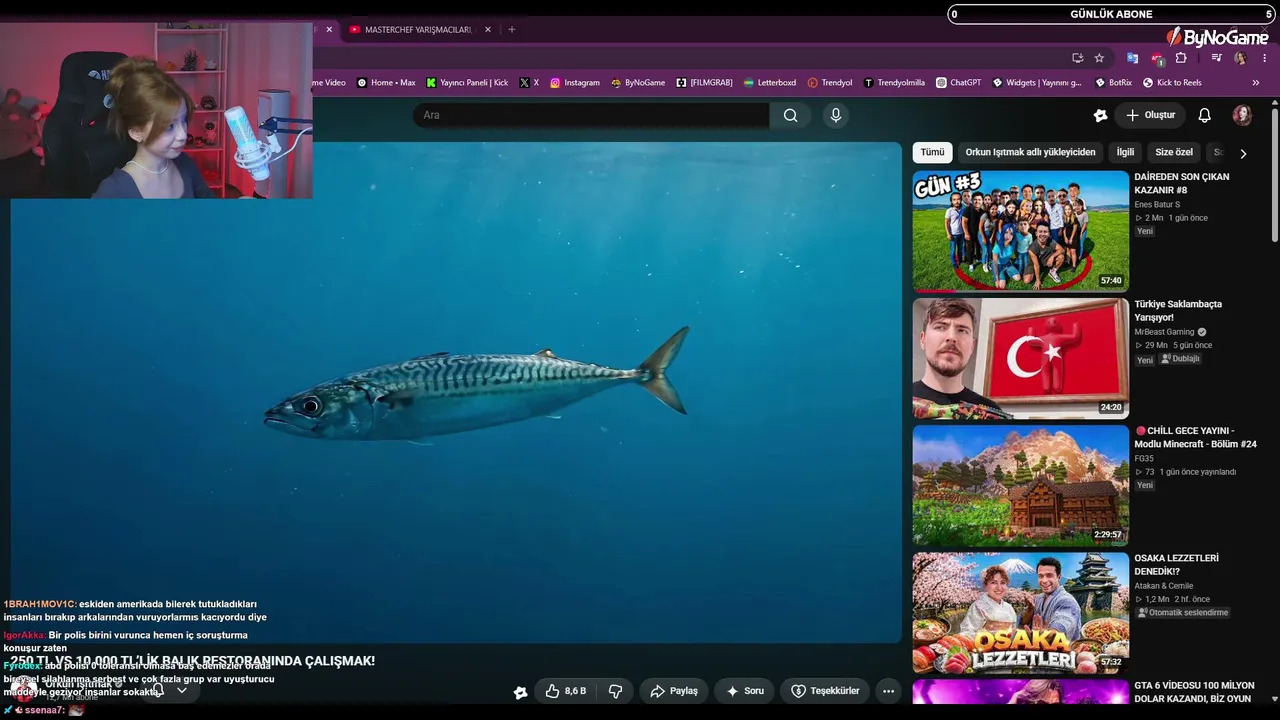Bookmark this page with the star icon
Viewport: 1280px width, 720px height.
1099,58
